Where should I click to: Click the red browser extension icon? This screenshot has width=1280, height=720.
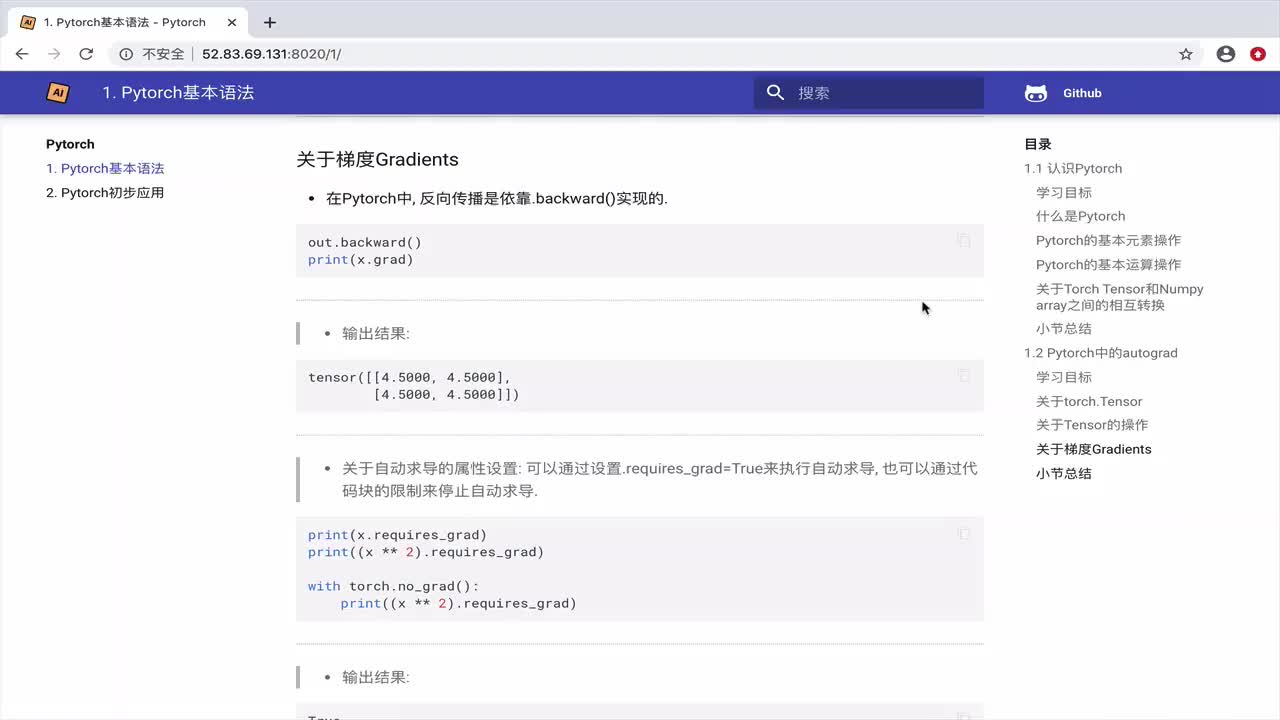tap(1258, 54)
